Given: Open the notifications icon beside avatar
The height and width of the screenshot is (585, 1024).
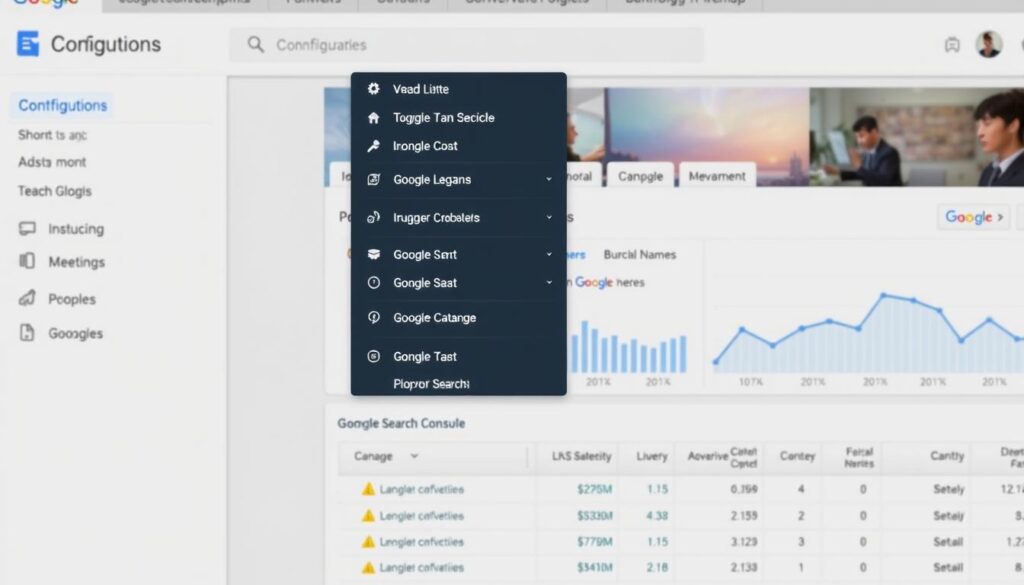Looking at the screenshot, I should point(952,44).
